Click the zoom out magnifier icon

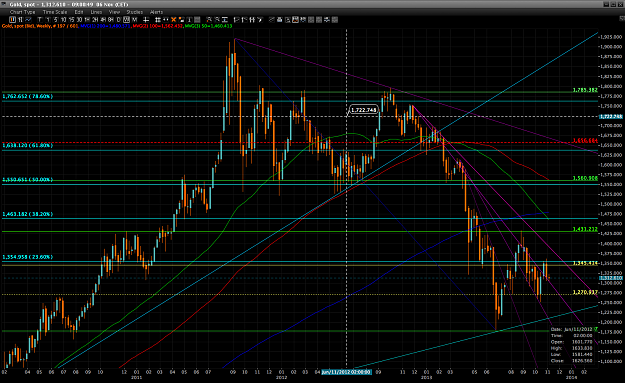[217, 20]
